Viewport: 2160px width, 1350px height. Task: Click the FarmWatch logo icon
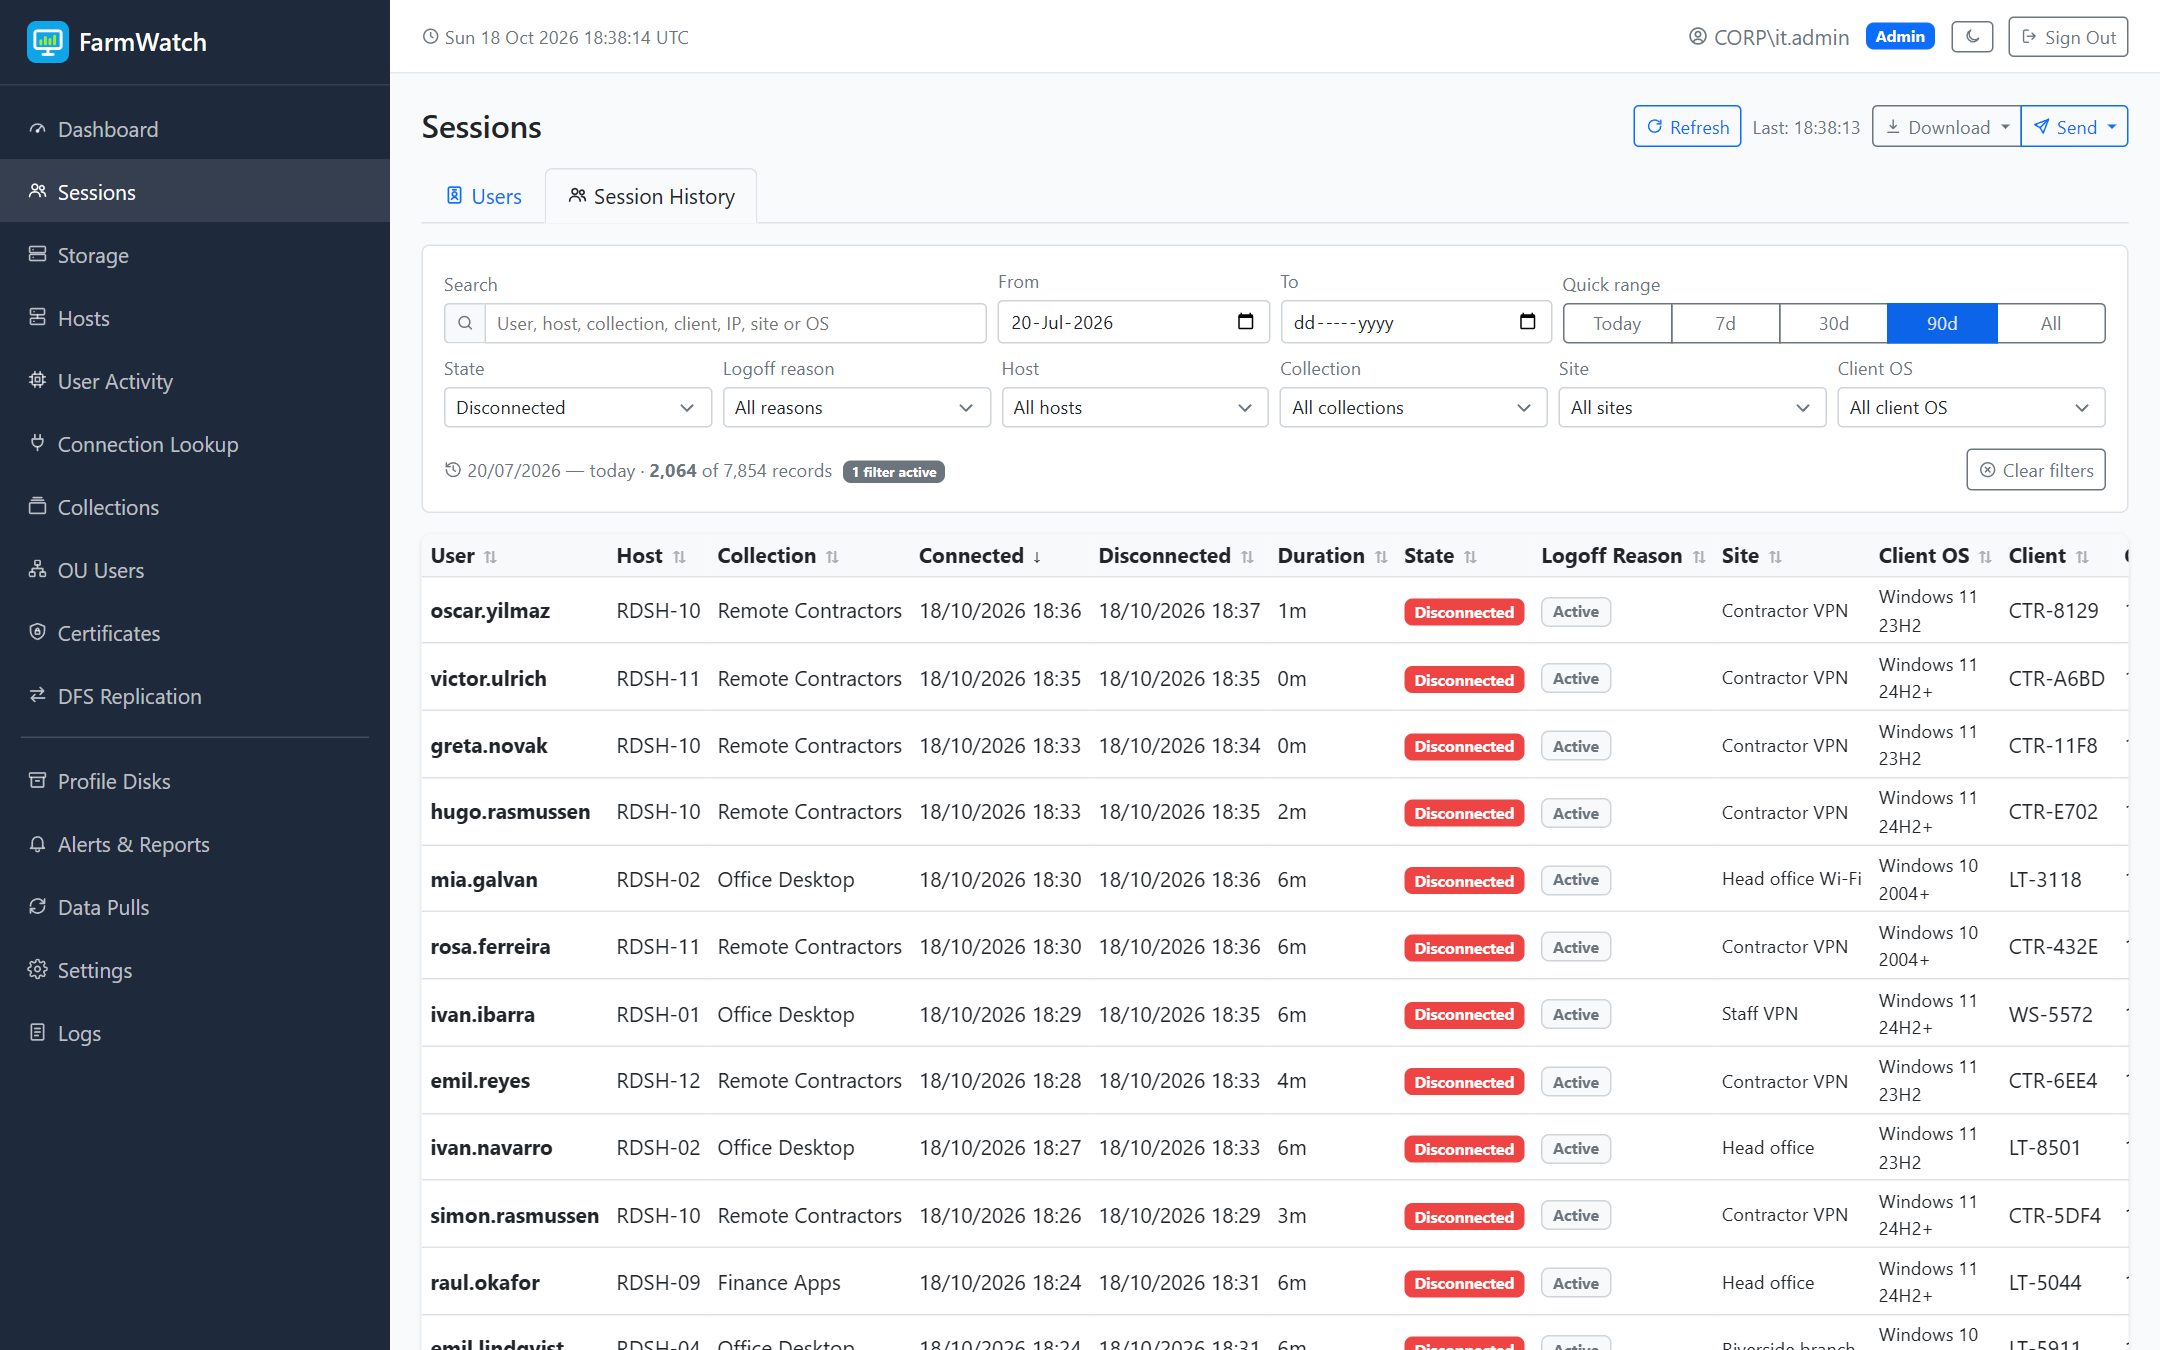click(x=47, y=42)
